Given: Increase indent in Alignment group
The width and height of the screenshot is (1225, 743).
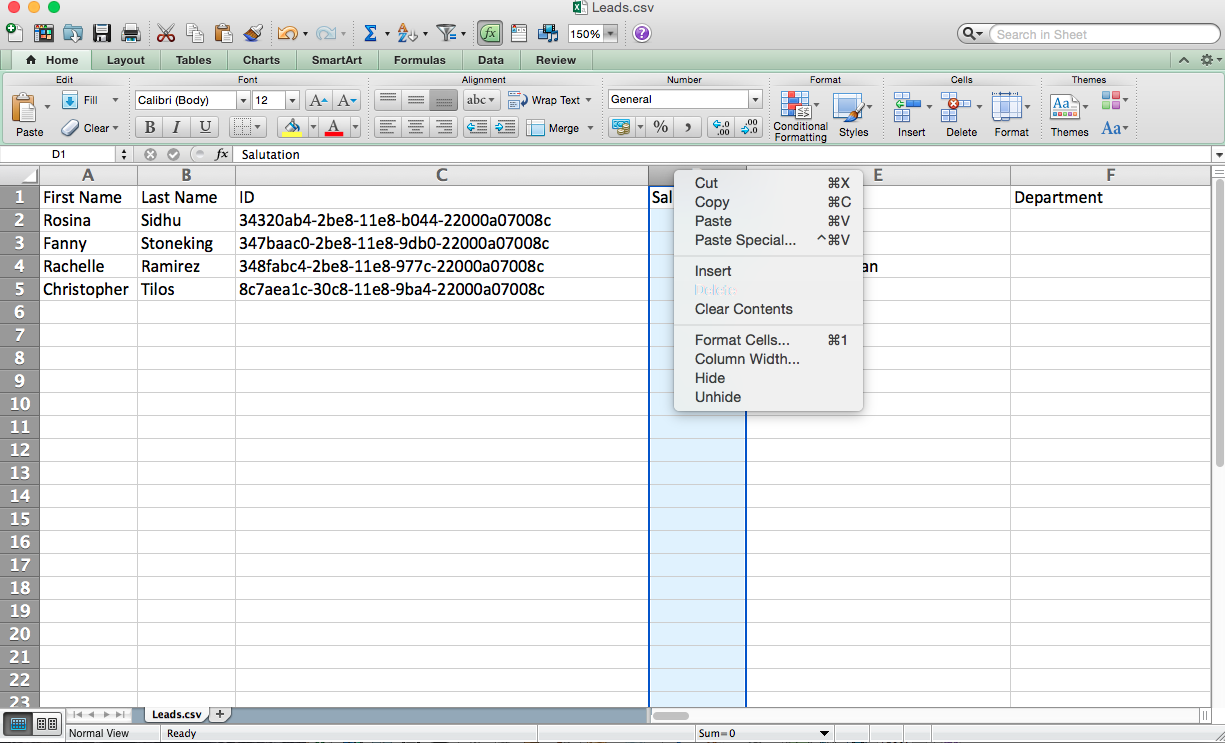Looking at the screenshot, I should [x=505, y=127].
